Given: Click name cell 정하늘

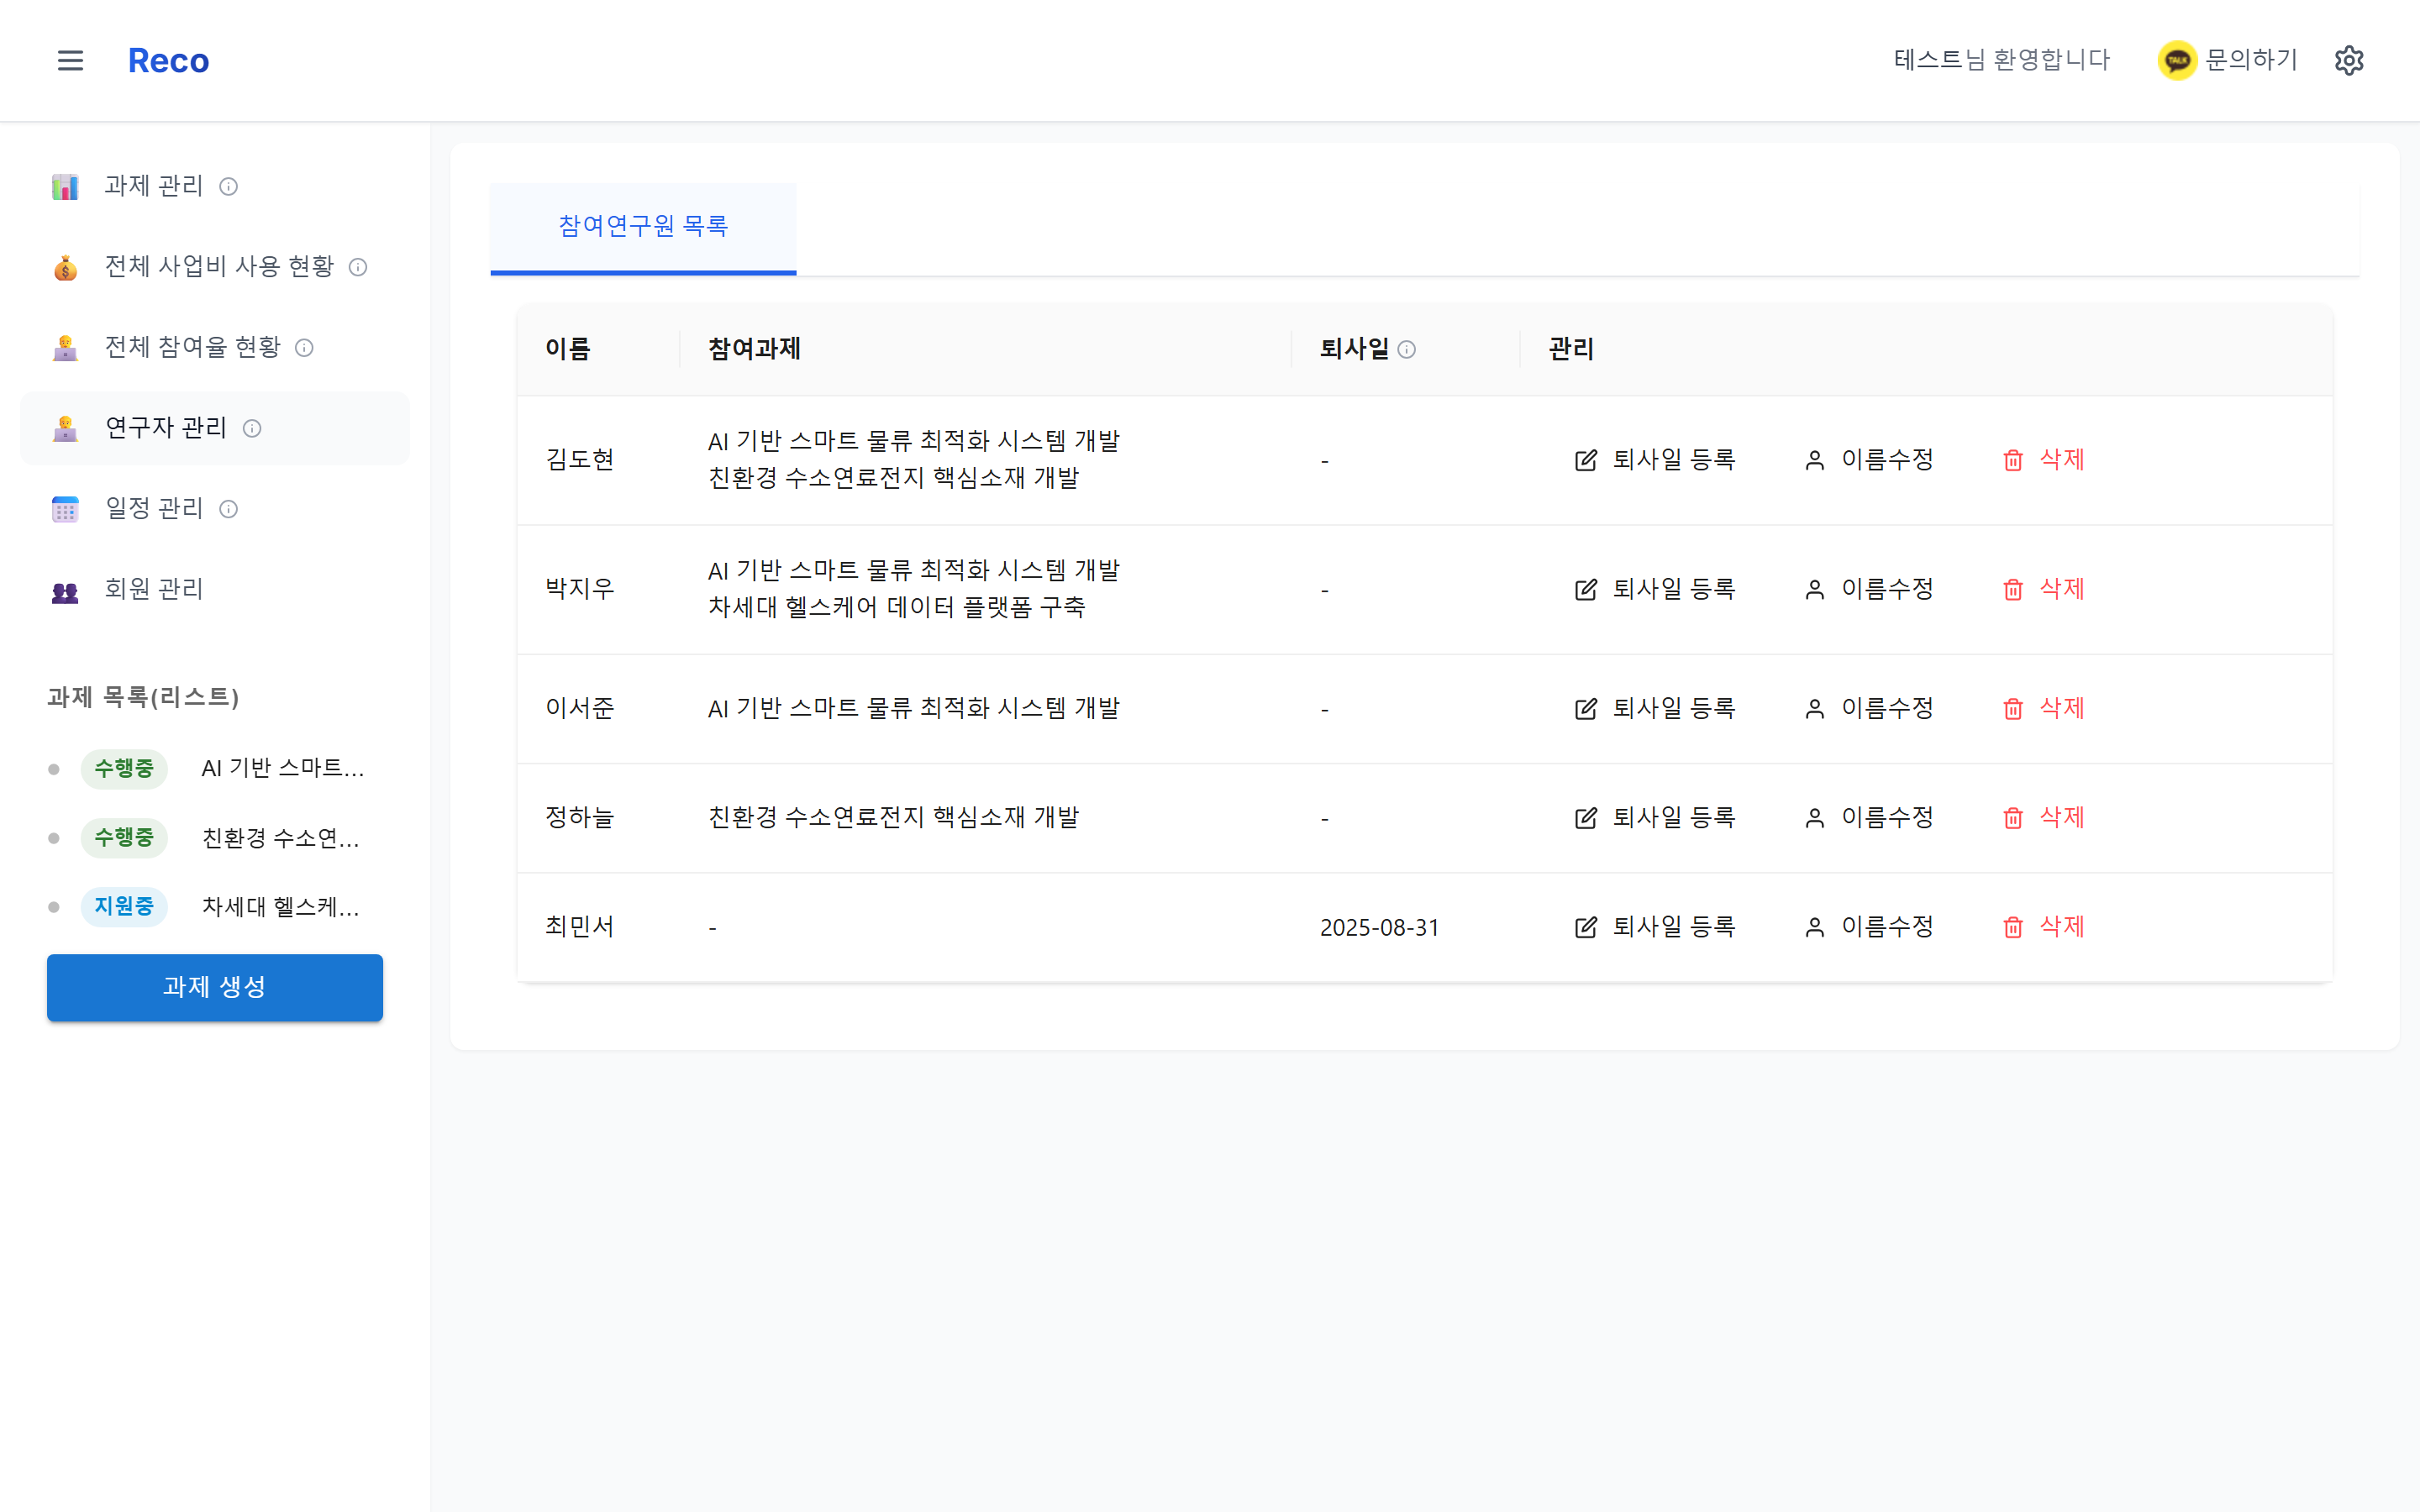Looking at the screenshot, I should (580, 817).
